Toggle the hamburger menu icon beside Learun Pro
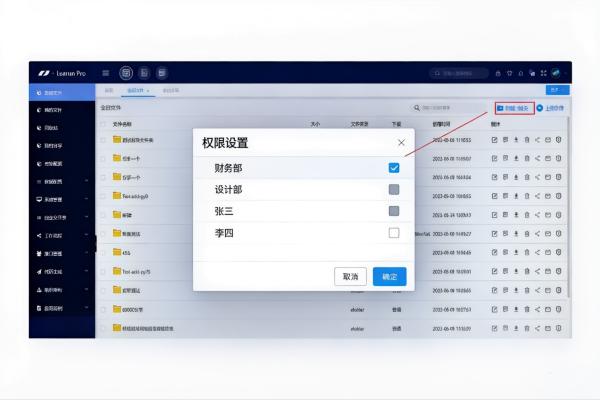600x400 pixels. pos(106,73)
